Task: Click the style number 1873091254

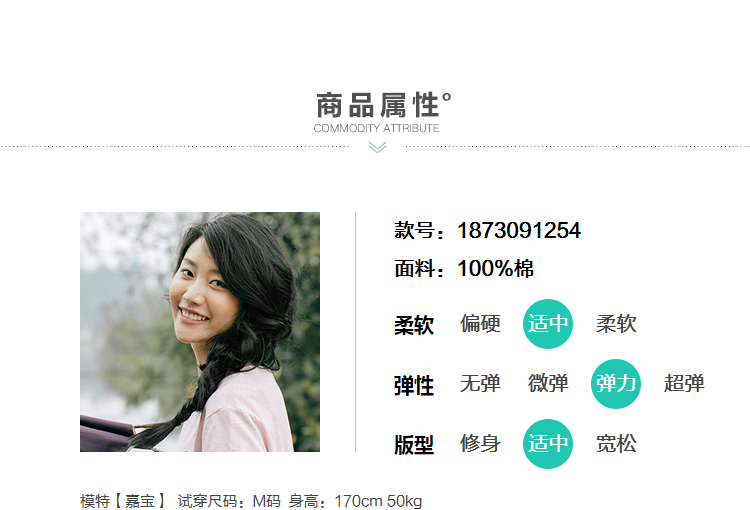Action: (519, 230)
